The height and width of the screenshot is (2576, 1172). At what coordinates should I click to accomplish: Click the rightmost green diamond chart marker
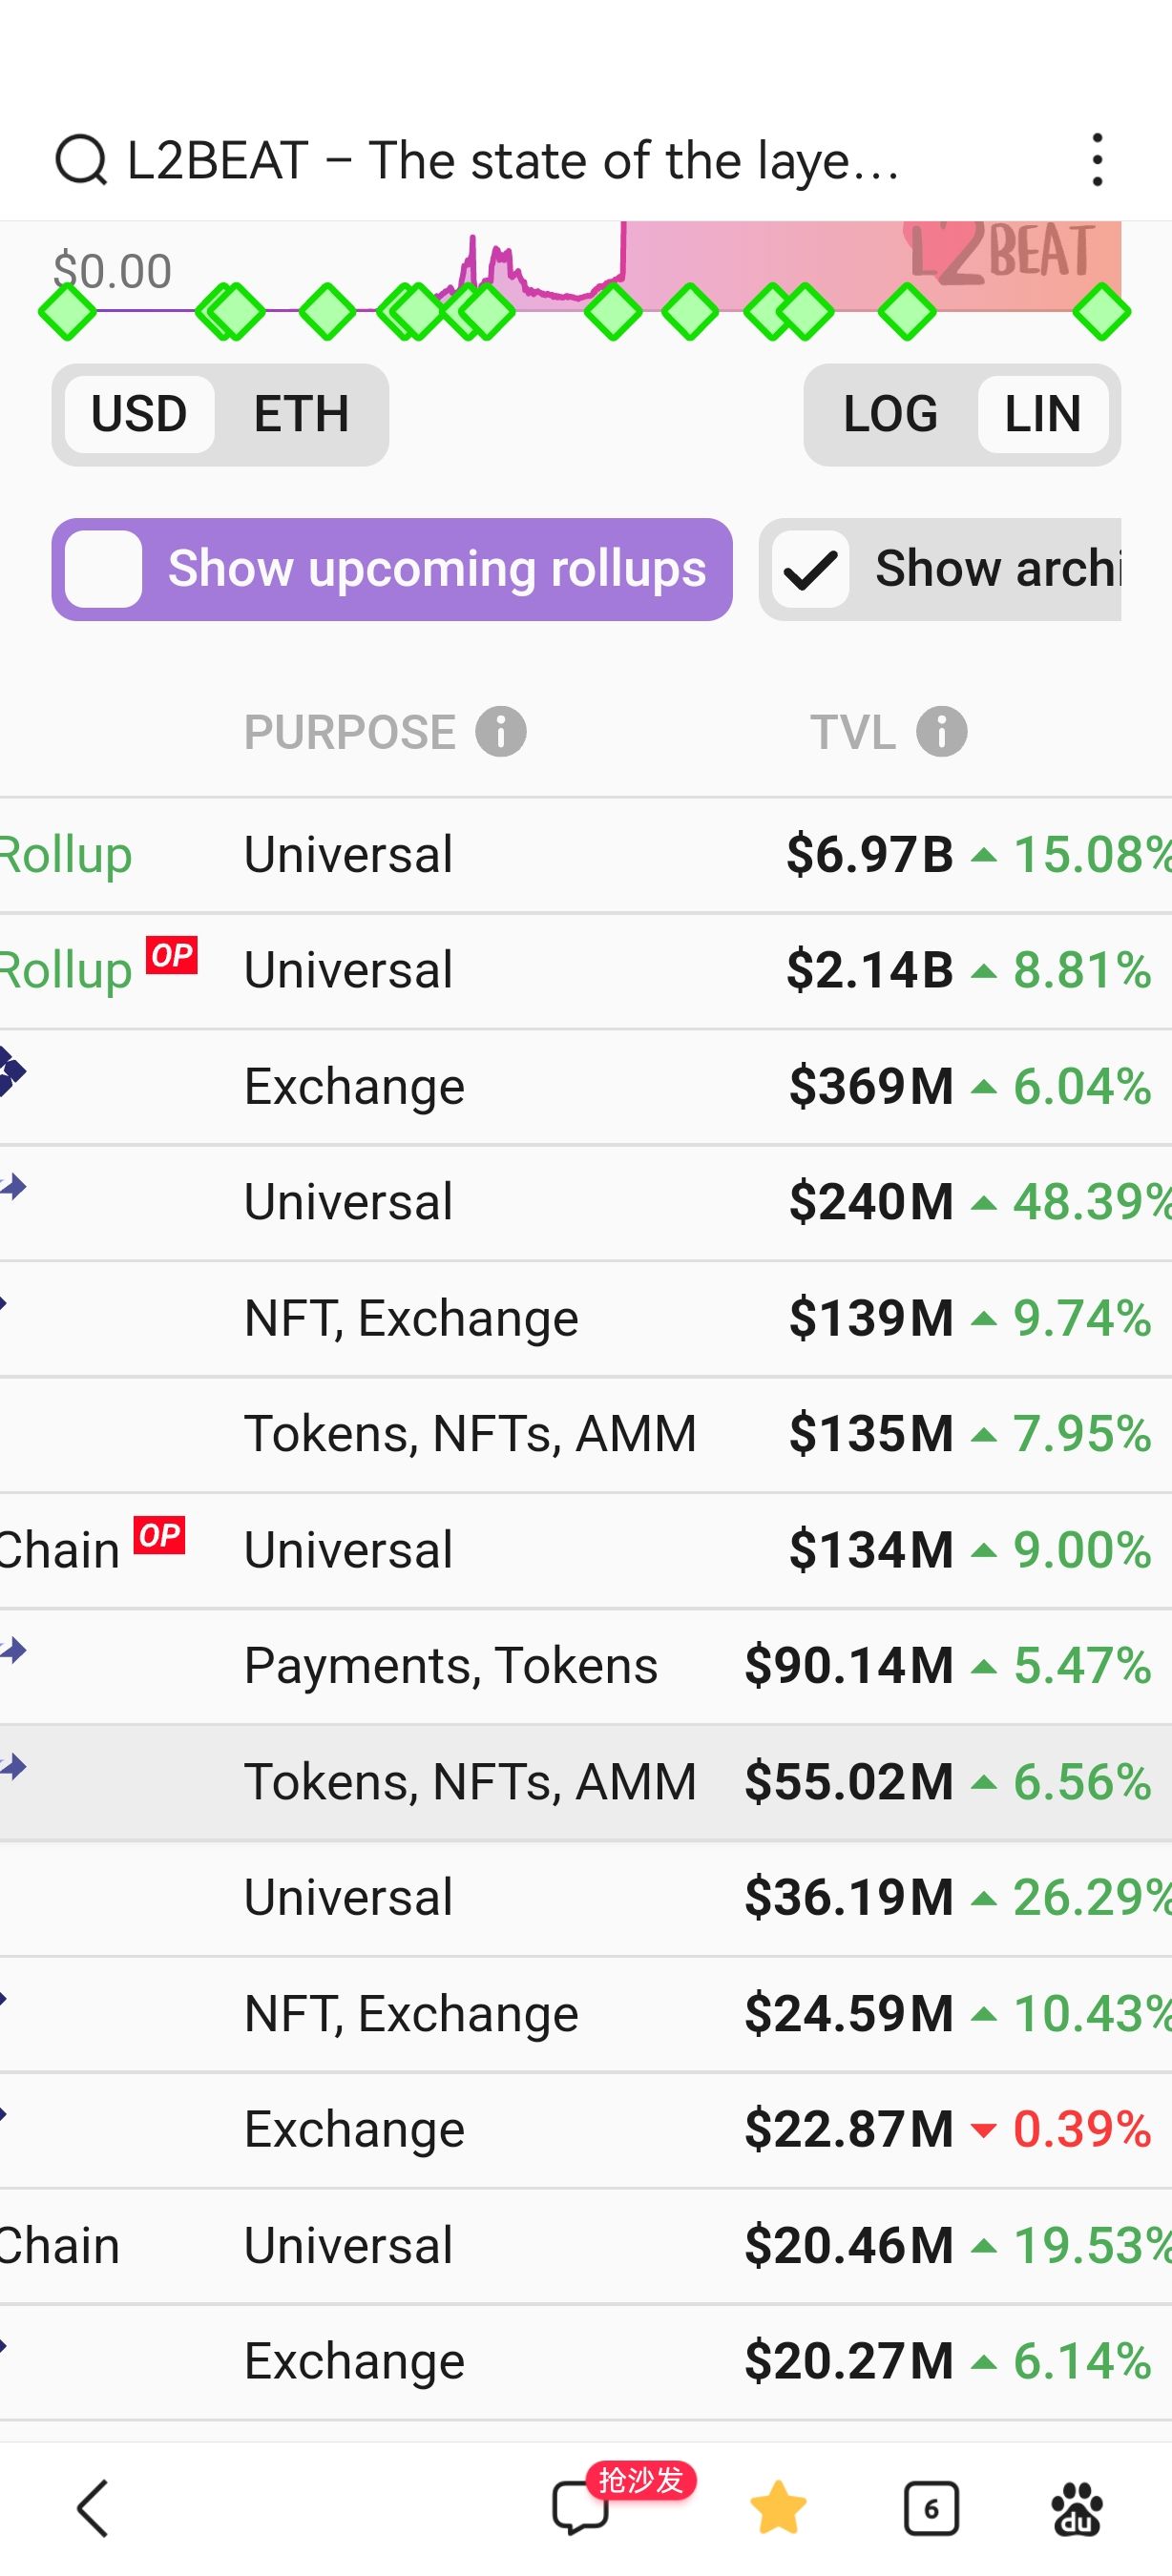tap(1101, 312)
